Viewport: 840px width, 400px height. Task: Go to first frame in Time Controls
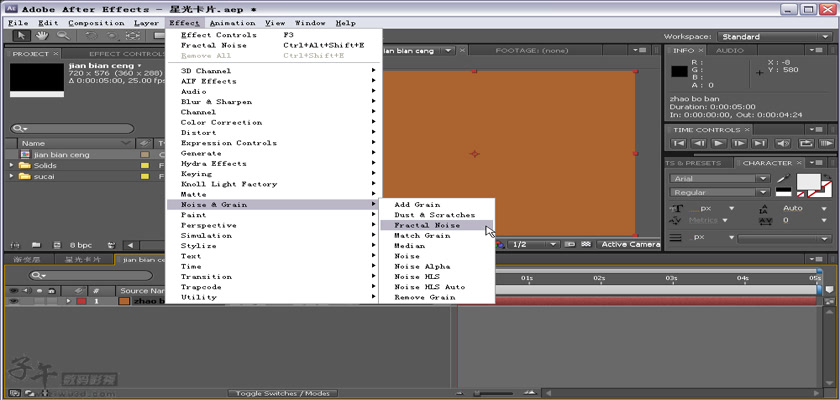(x=678, y=144)
